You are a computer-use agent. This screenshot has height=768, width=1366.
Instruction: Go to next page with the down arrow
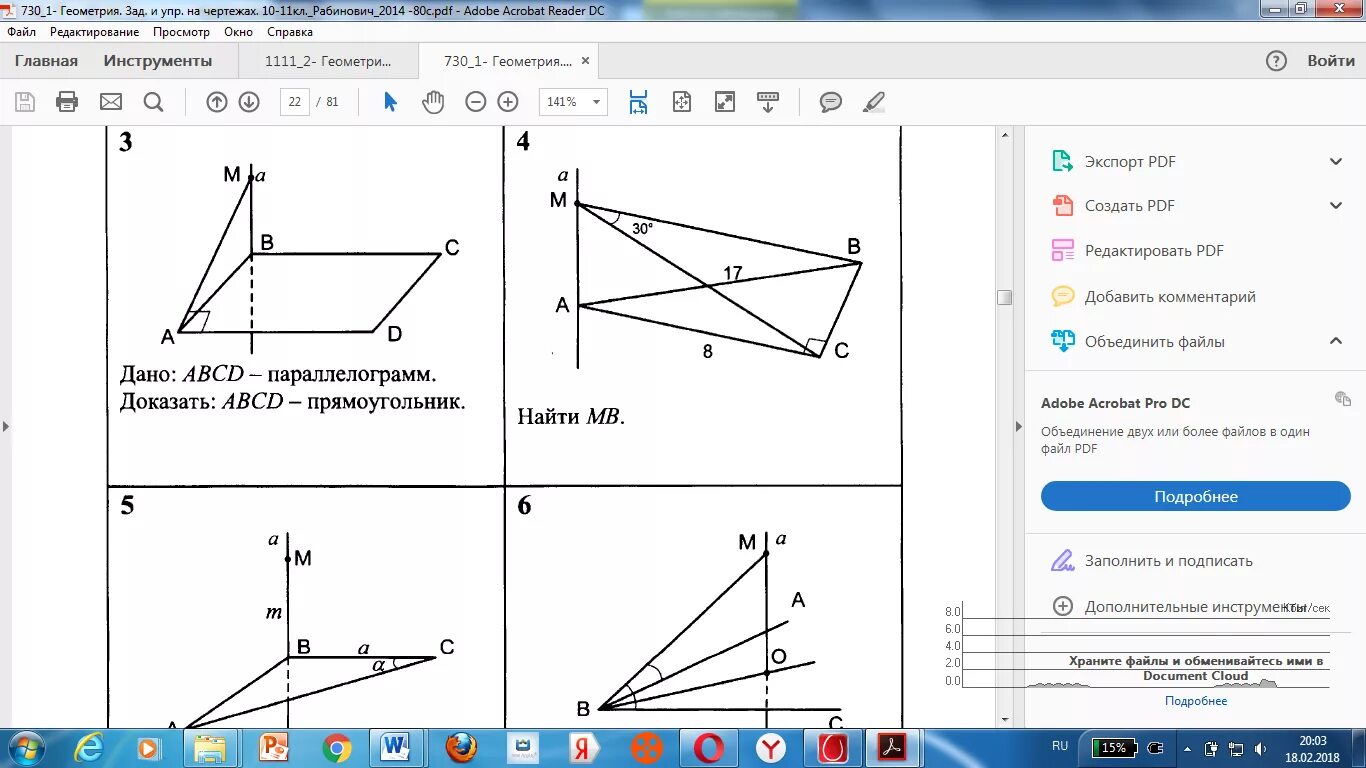pyautogui.click(x=249, y=102)
